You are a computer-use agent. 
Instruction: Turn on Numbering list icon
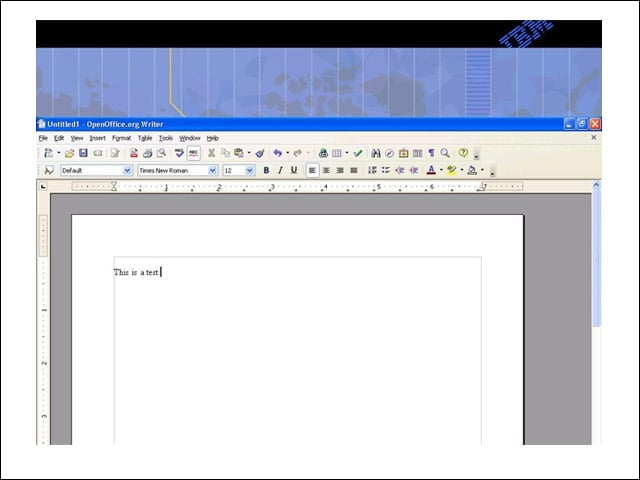(x=372, y=170)
